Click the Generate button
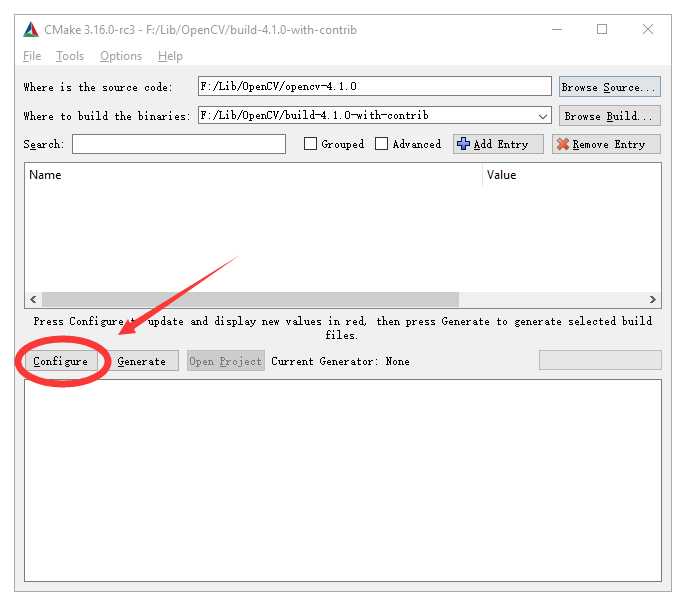 click(142, 362)
